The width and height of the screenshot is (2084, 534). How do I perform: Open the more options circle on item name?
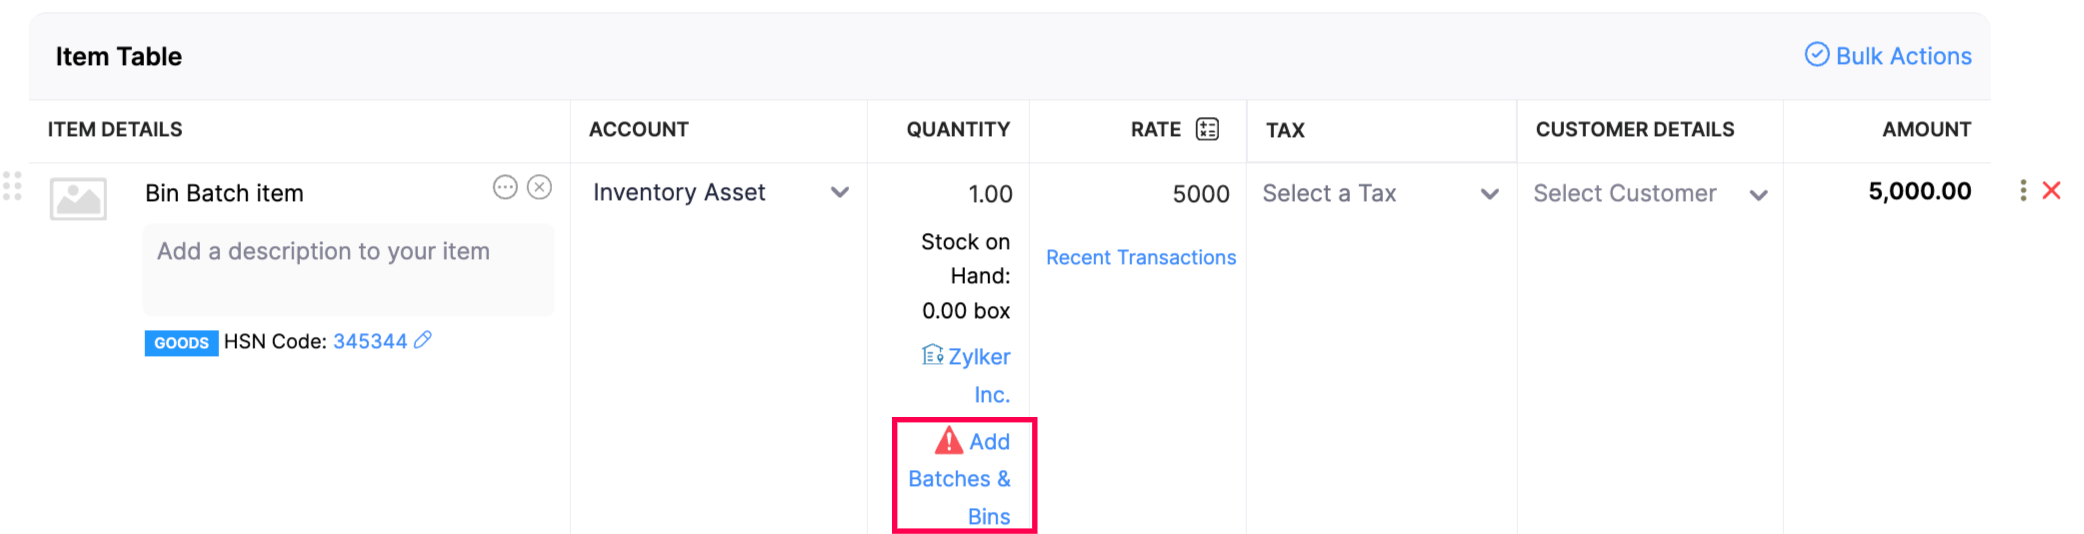pyautogui.click(x=505, y=187)
